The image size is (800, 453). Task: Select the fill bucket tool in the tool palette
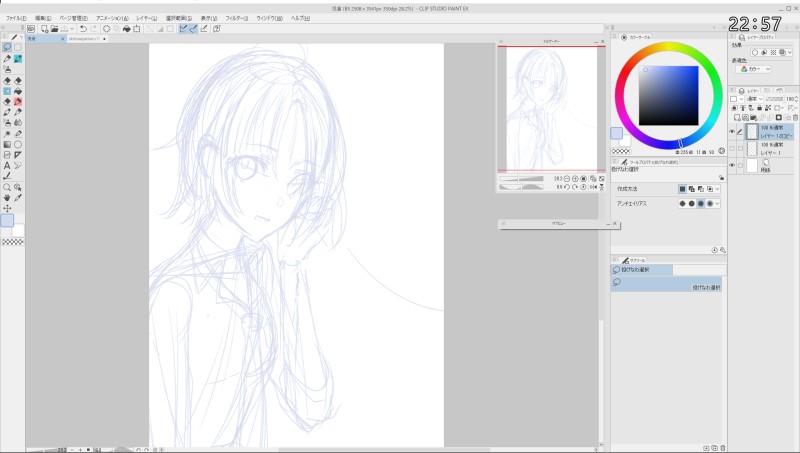tap(18, 91)
